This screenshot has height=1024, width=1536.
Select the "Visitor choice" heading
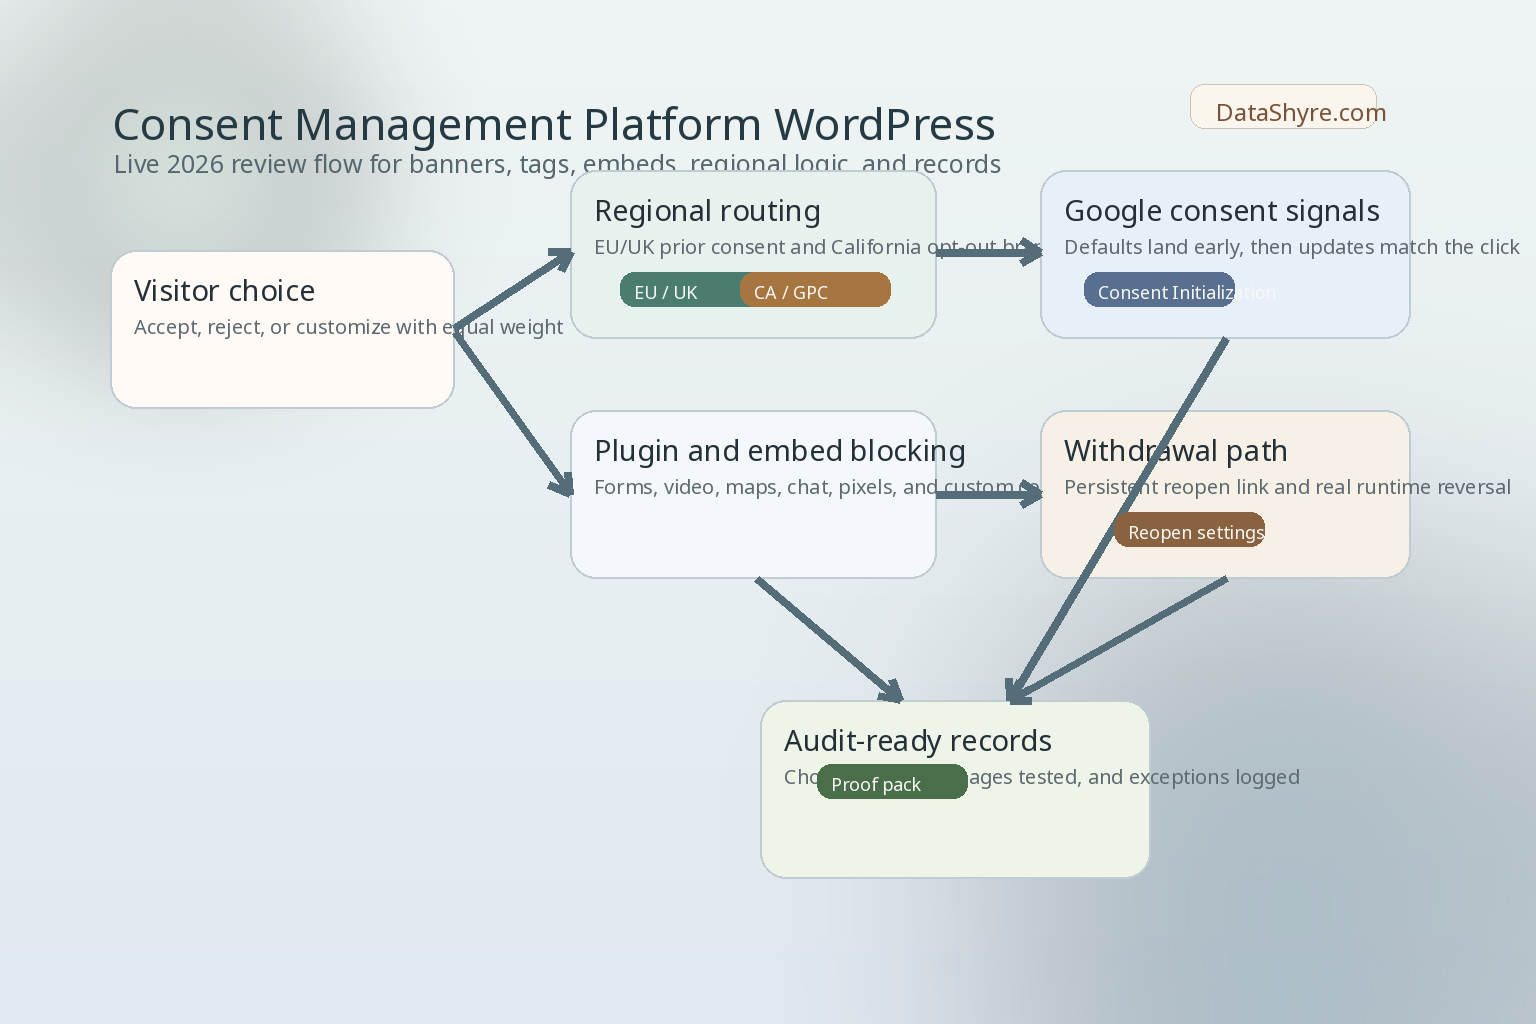coord(225,291)
